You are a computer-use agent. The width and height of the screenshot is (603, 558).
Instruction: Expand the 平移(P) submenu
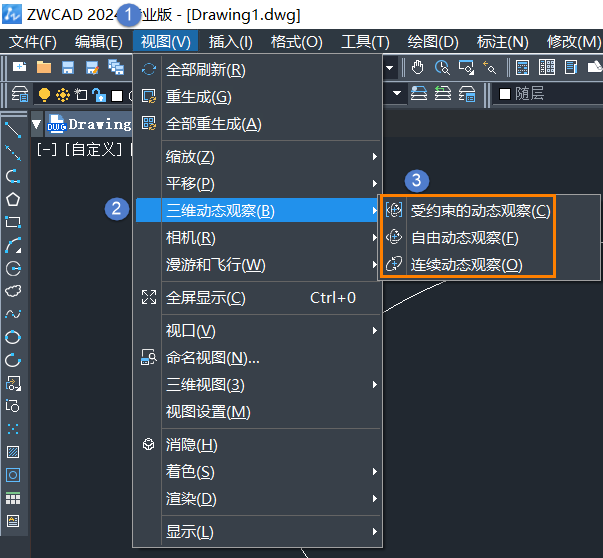(x=258, y=183)
